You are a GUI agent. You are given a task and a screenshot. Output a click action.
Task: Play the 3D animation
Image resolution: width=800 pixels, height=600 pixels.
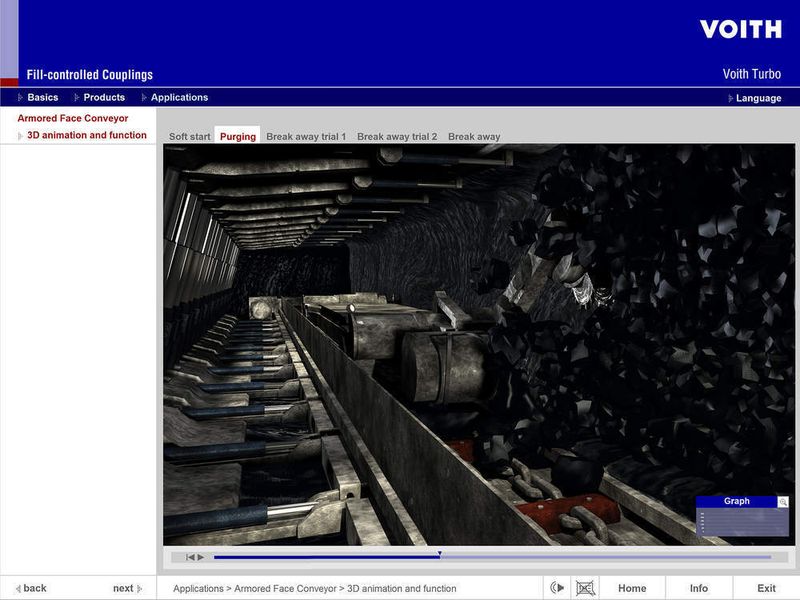pos(201,557)
